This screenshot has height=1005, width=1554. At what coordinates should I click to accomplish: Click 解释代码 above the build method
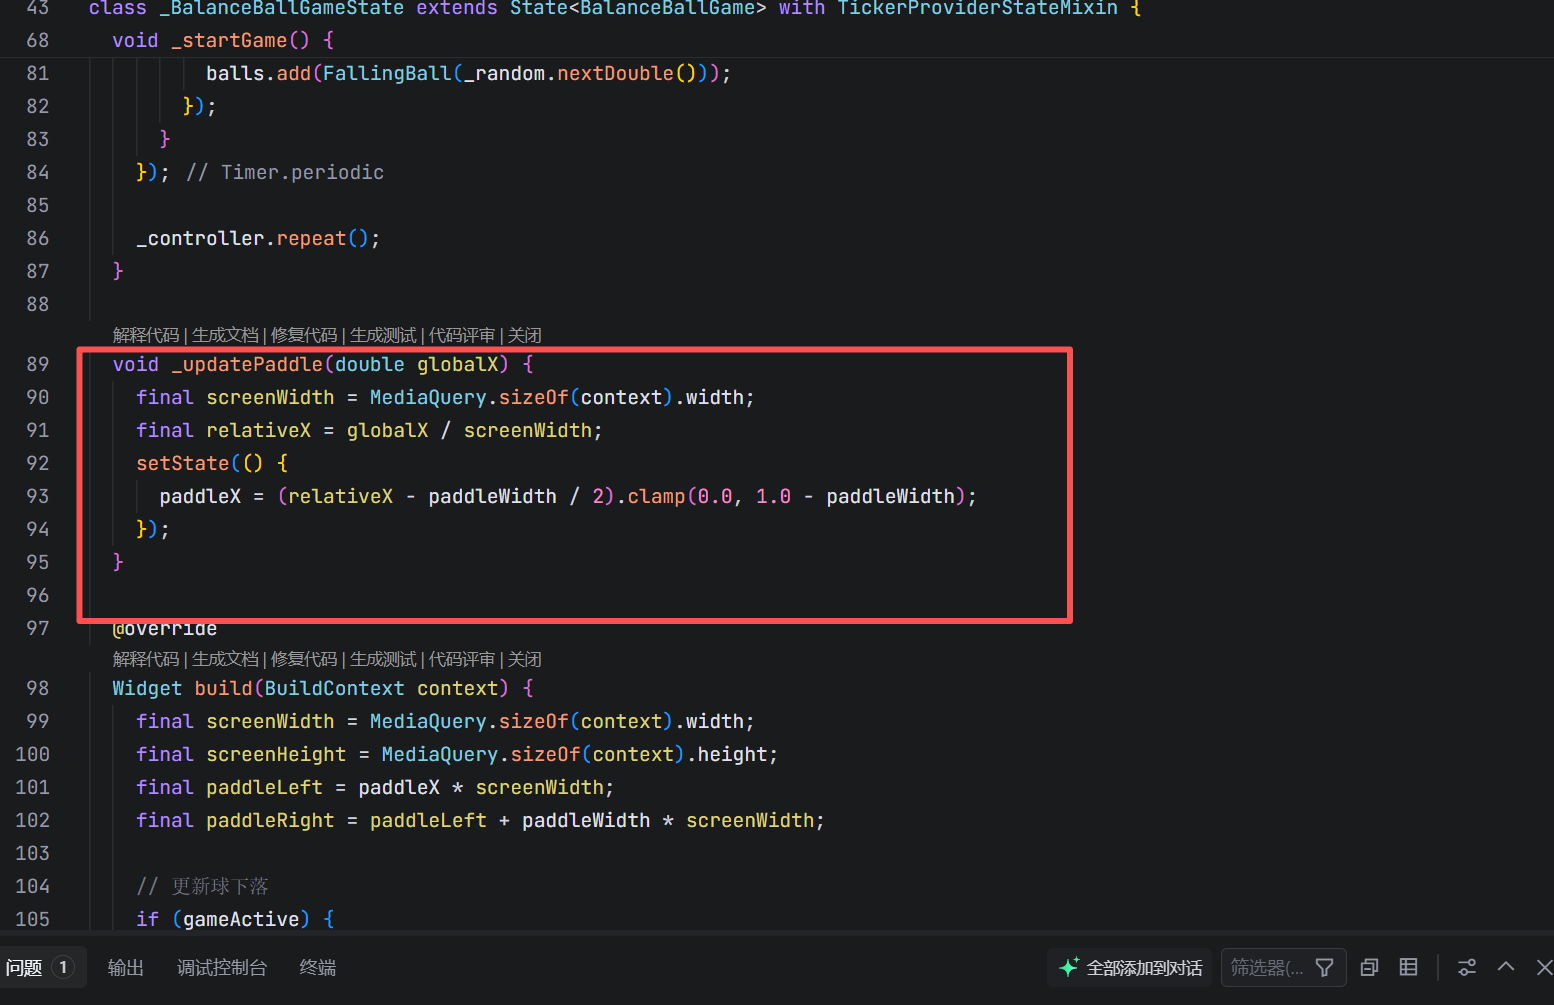(x=146, y=659)
